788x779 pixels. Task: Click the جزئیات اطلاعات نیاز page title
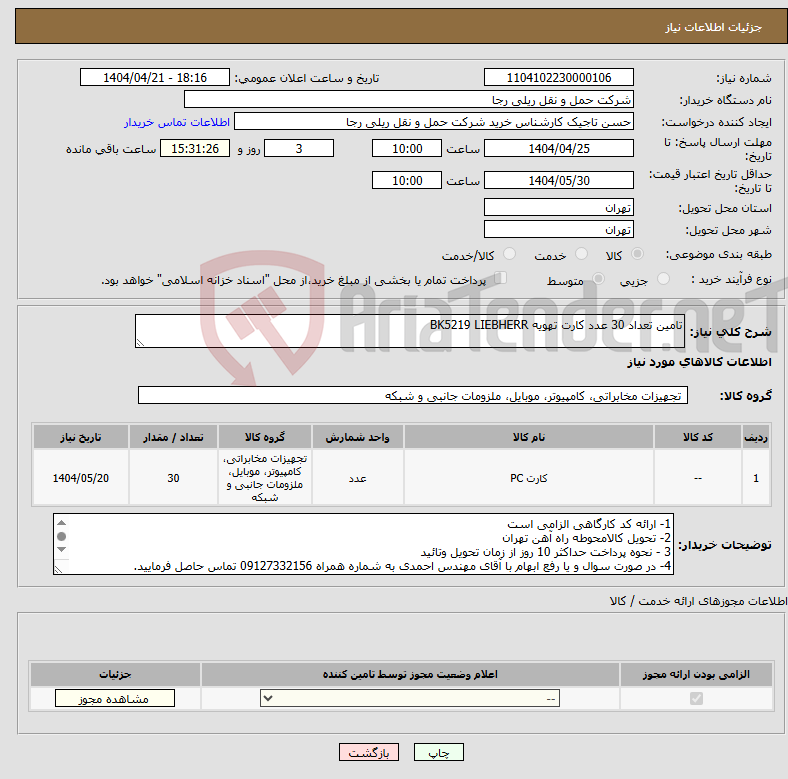pos(714,27)
